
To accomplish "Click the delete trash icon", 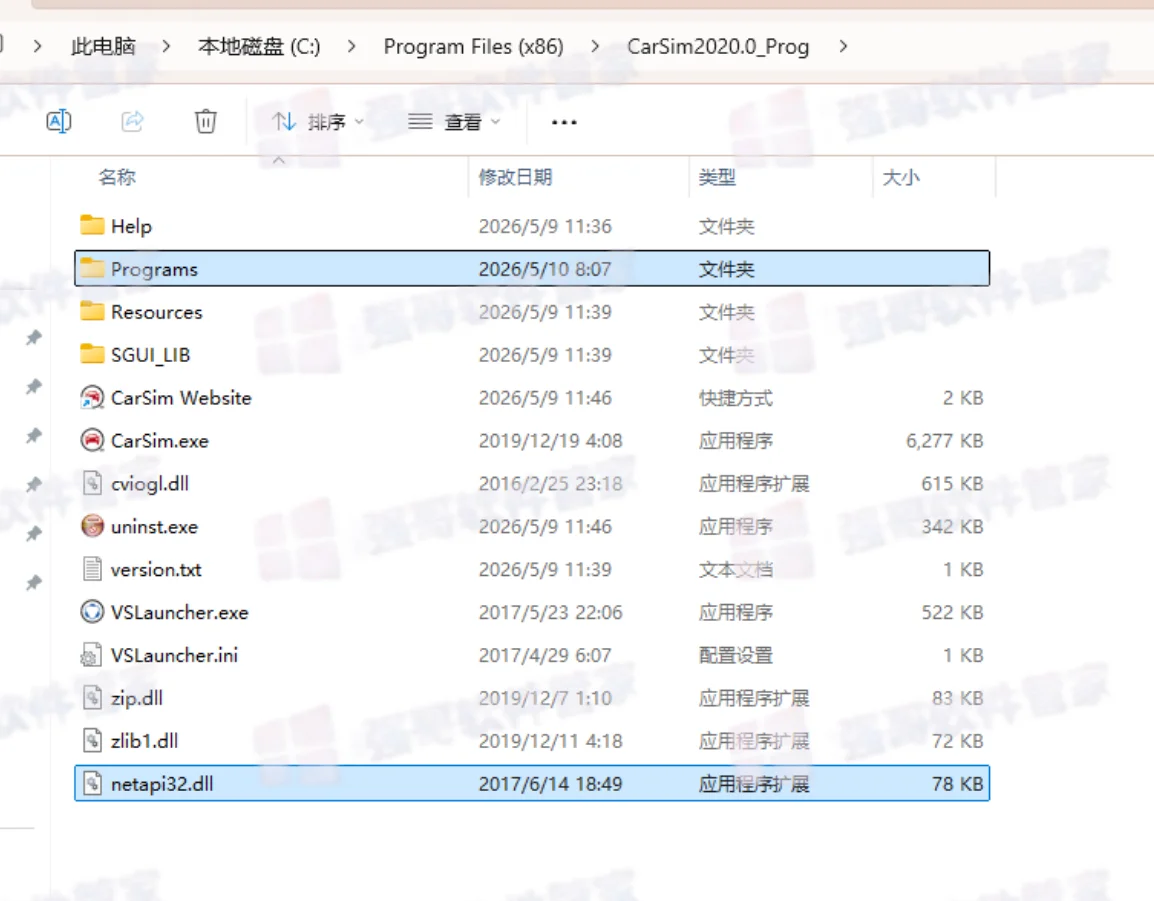I will click(x=205, y=121).
